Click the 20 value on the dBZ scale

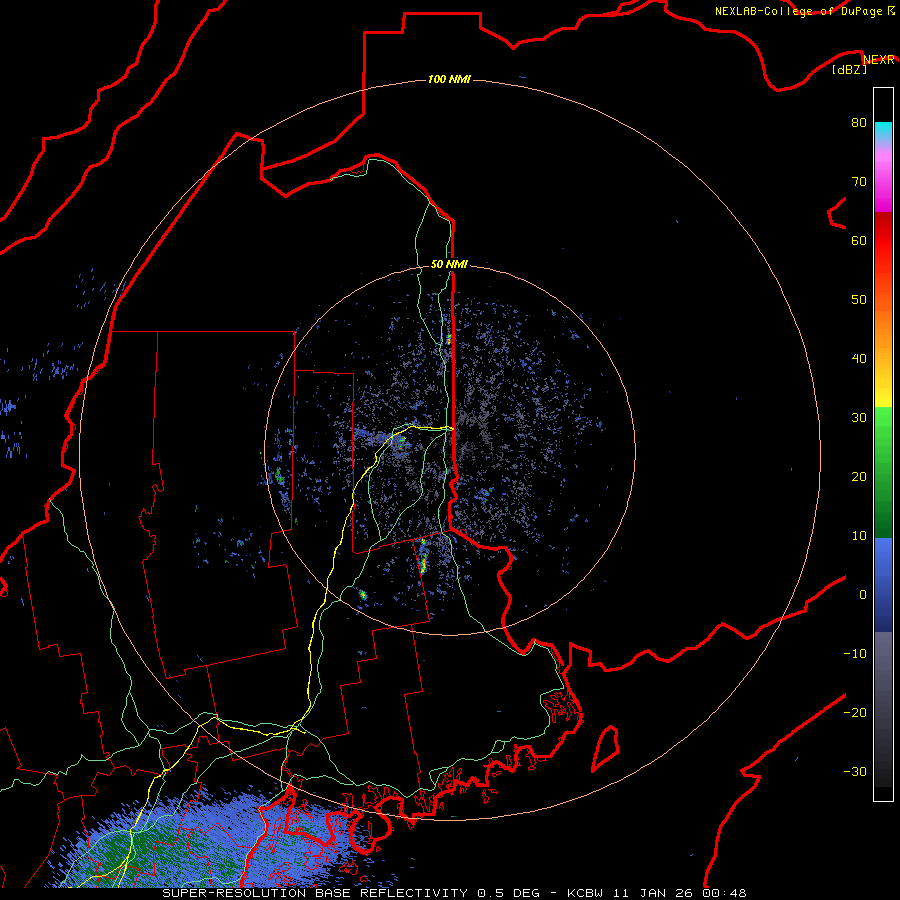(859, 476)
